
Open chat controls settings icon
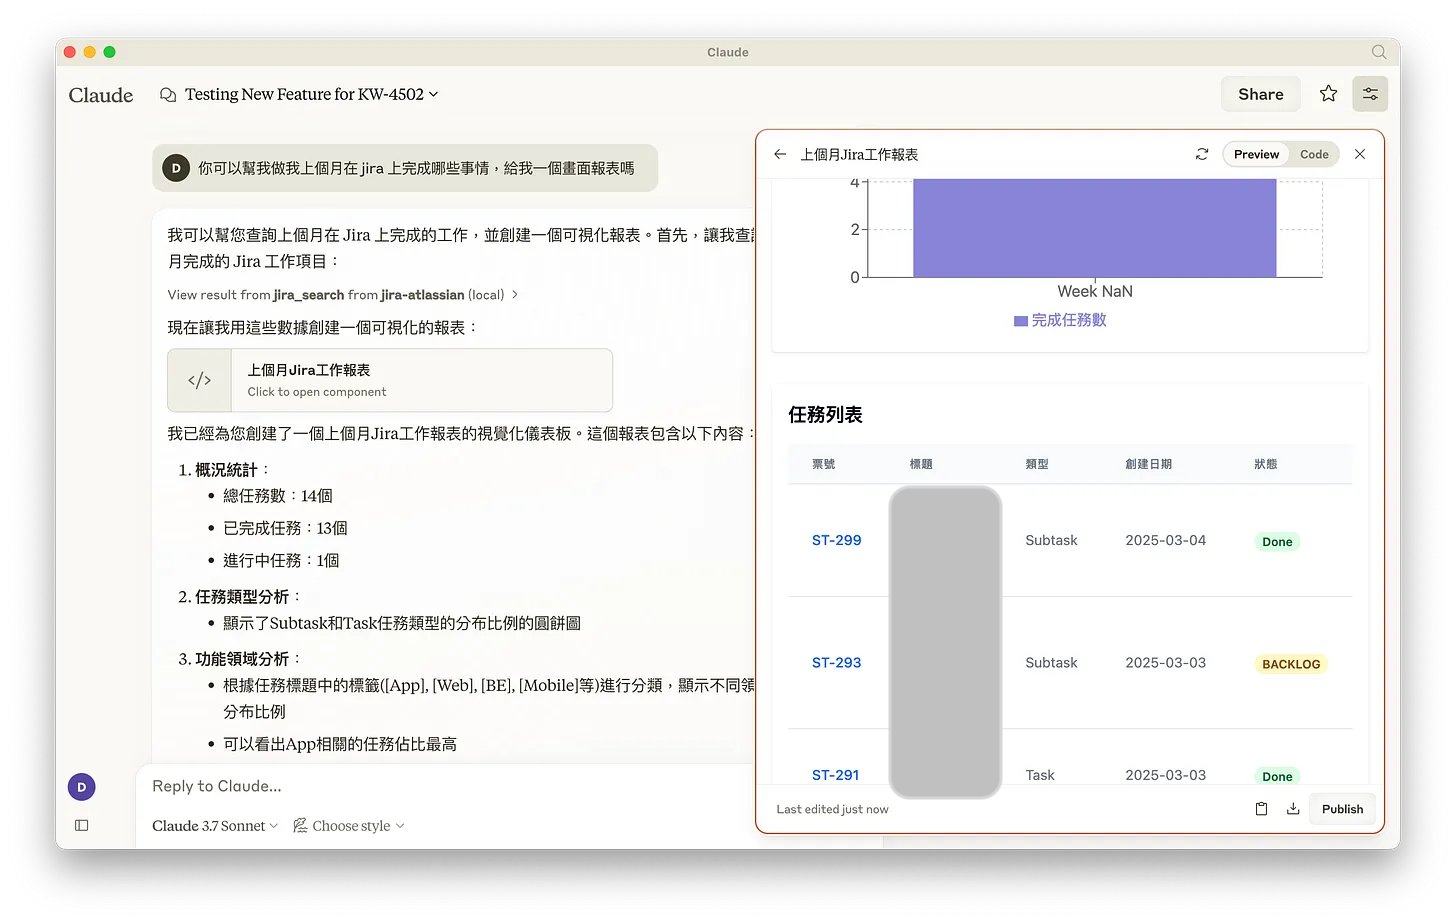click(x=1370, y=93)
